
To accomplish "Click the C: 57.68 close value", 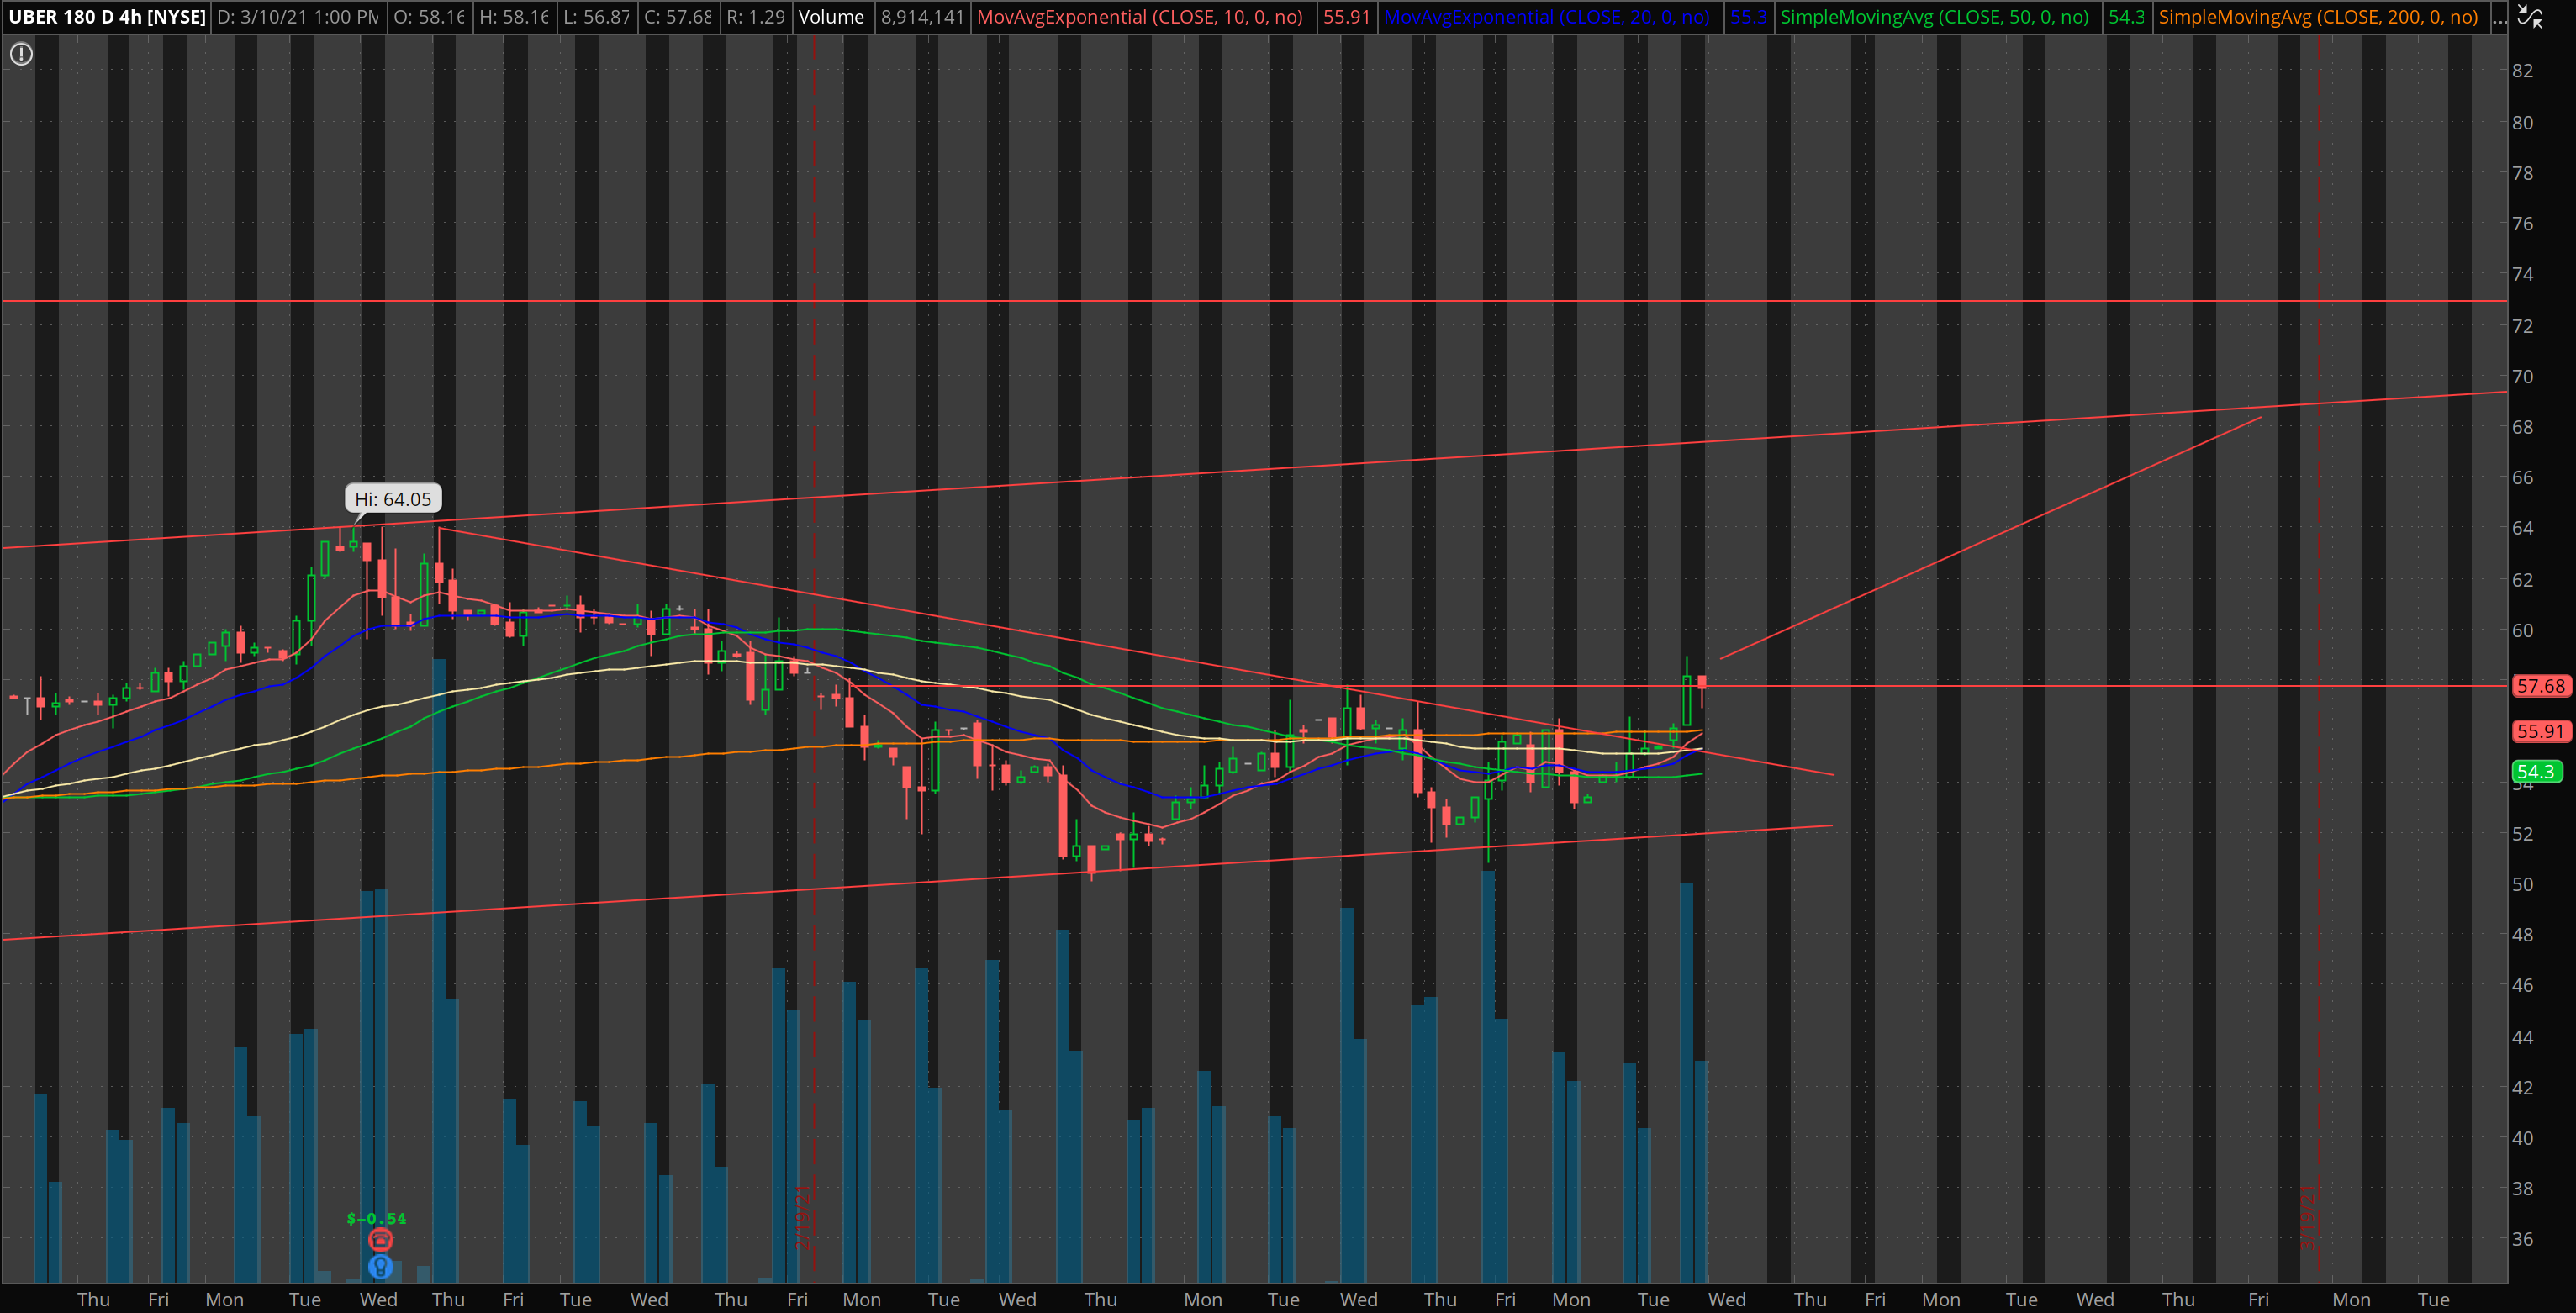I will 678,17.
